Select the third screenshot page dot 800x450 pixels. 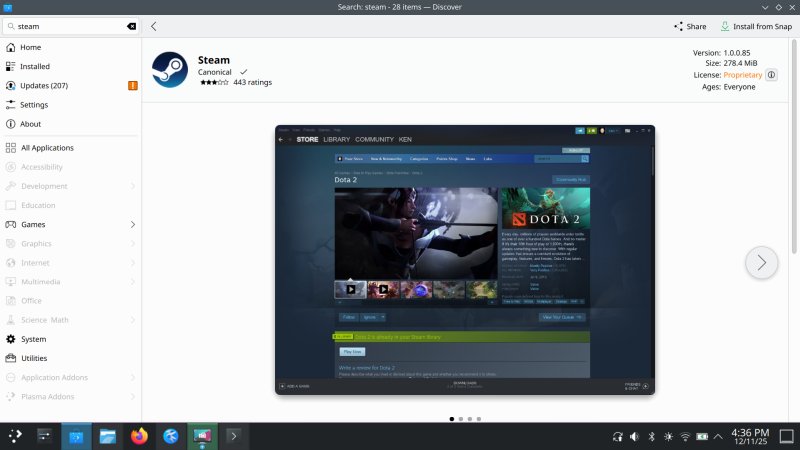470,419
